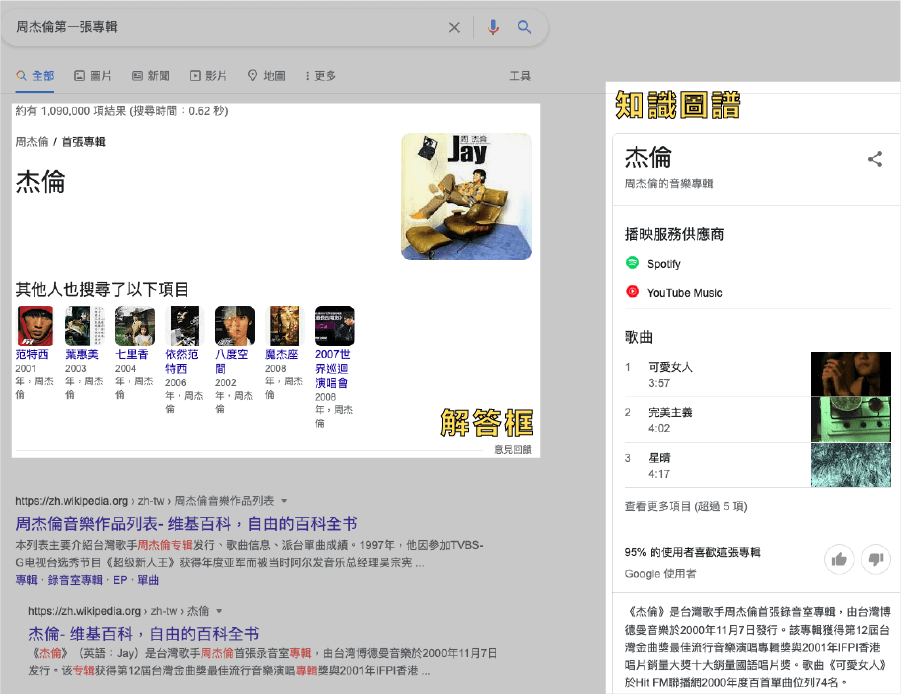Open the 八度空間 album link

[232, 361]
